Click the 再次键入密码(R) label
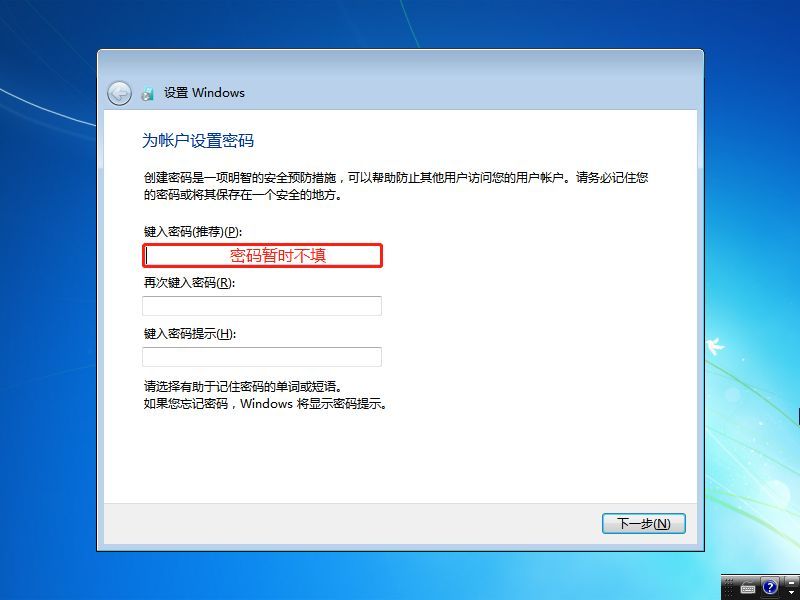800x600 pixels. [189, 283]
